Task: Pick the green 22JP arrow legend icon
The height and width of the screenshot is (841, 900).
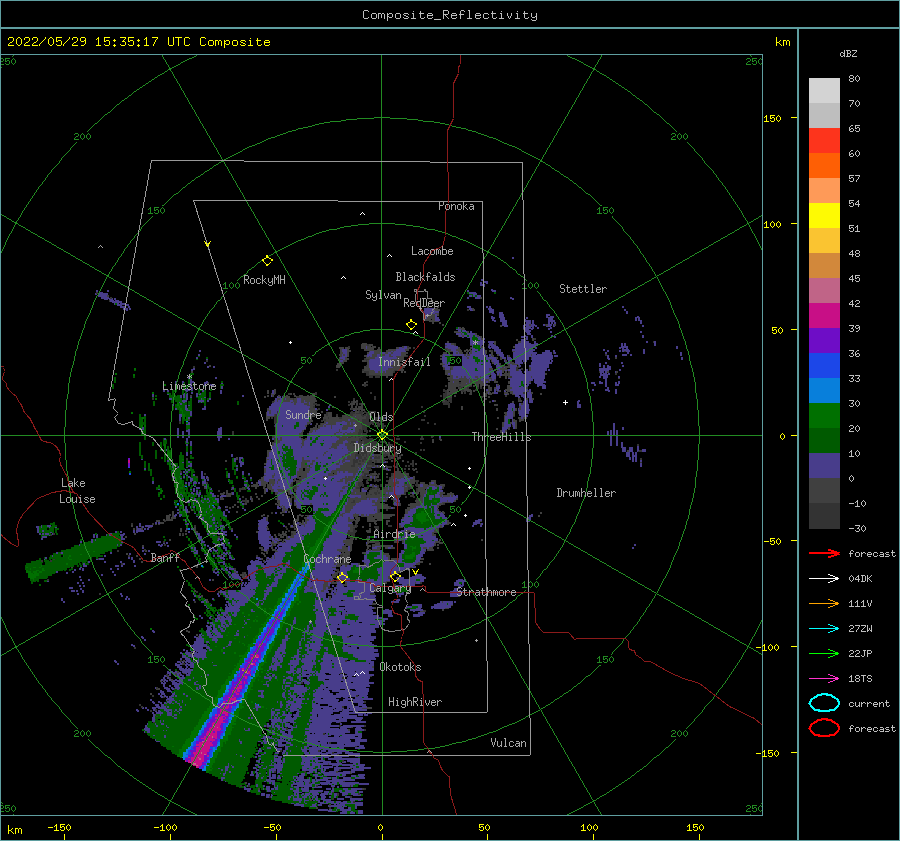Action: (824, 653)
